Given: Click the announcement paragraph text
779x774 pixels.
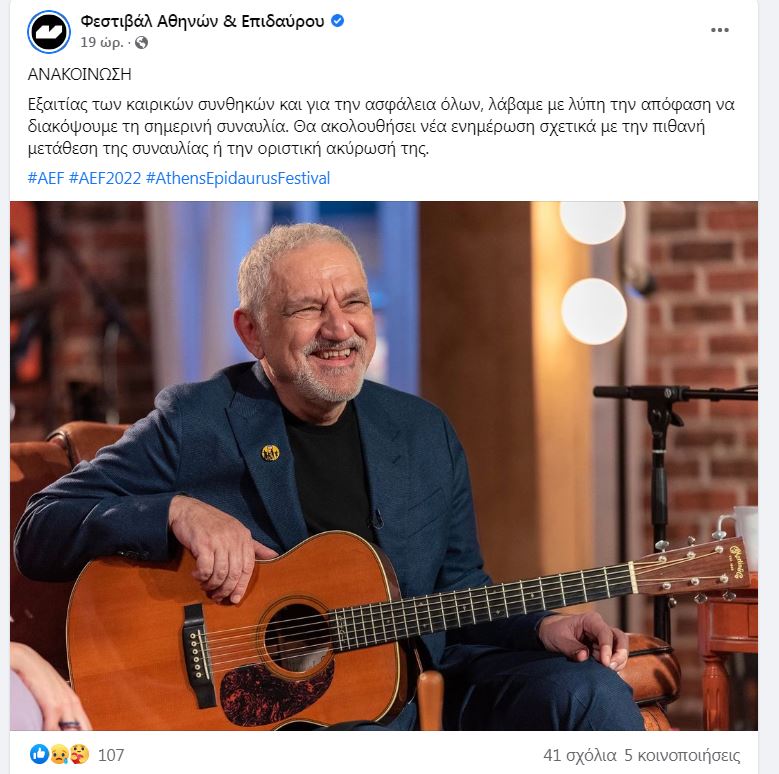Looking at the screenshot, I should [381, 127].
